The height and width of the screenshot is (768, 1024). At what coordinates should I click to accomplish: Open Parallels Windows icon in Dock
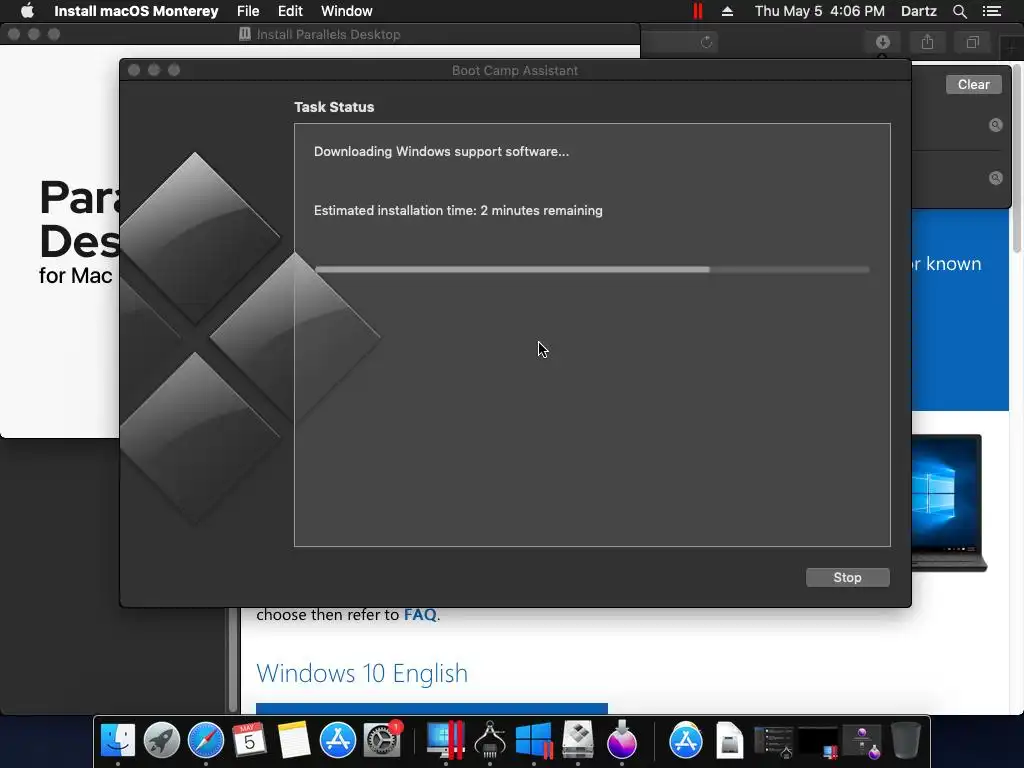coord(534,740)
